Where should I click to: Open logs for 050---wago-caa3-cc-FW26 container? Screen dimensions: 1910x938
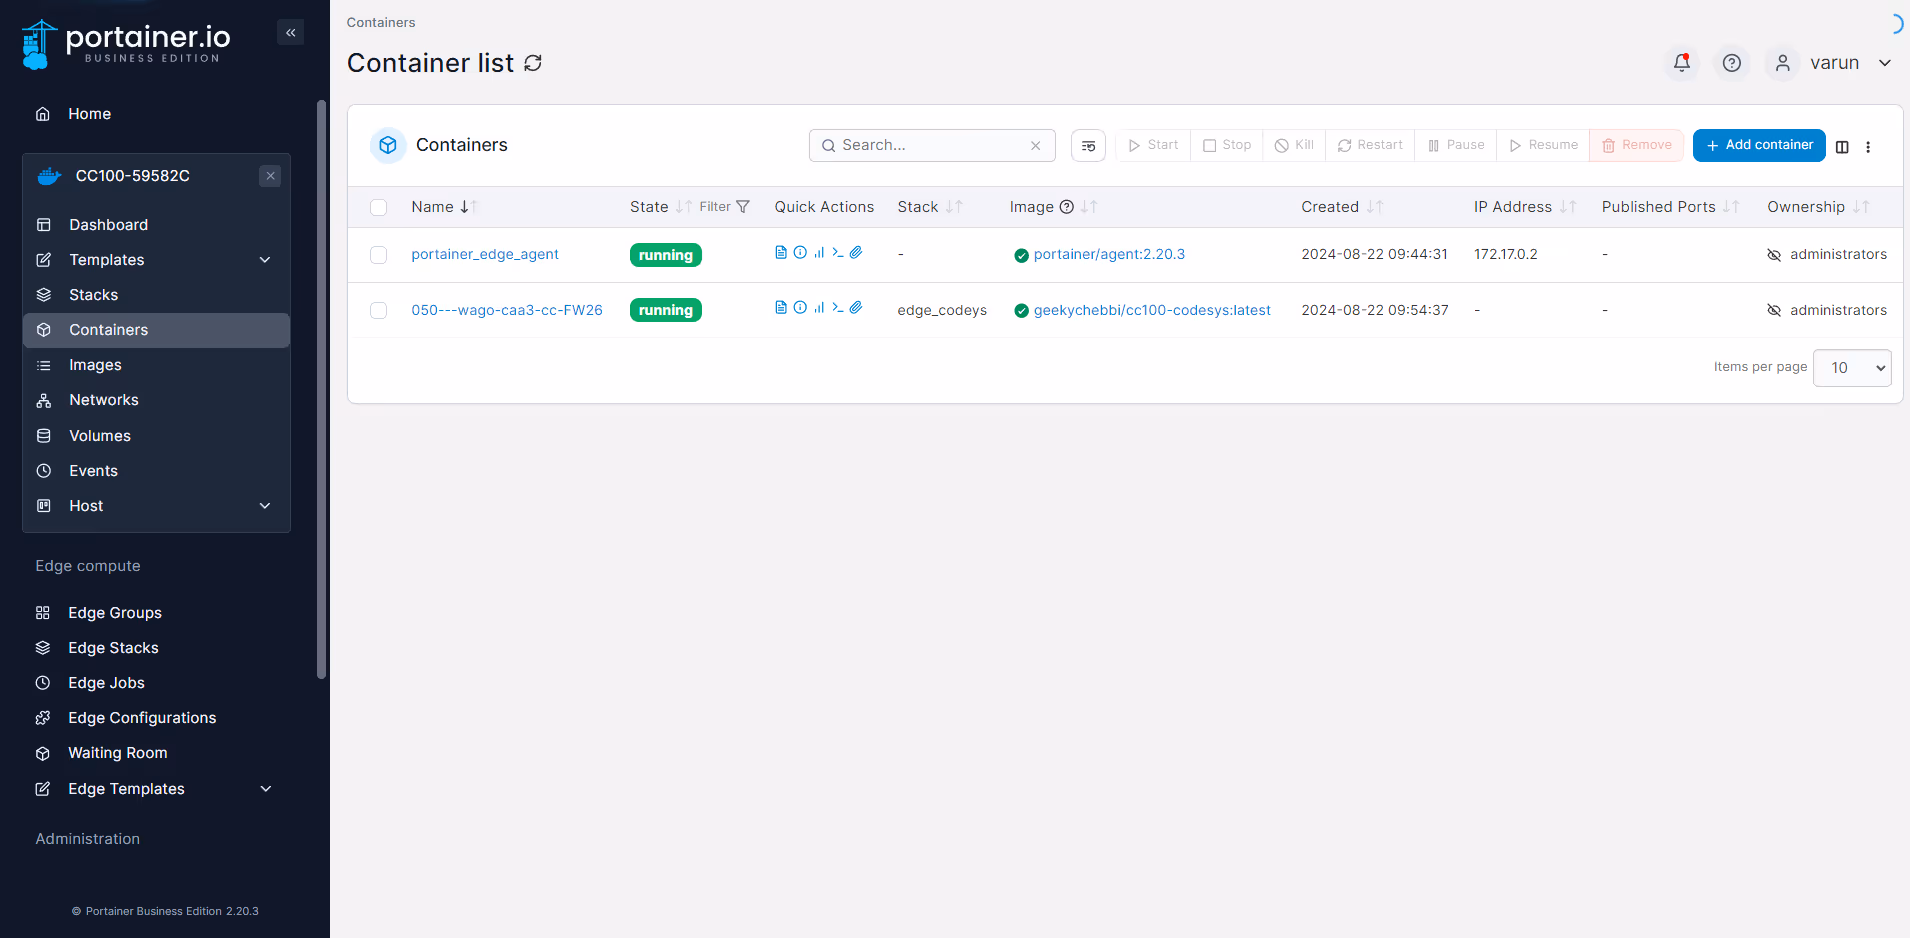[781, 308]
